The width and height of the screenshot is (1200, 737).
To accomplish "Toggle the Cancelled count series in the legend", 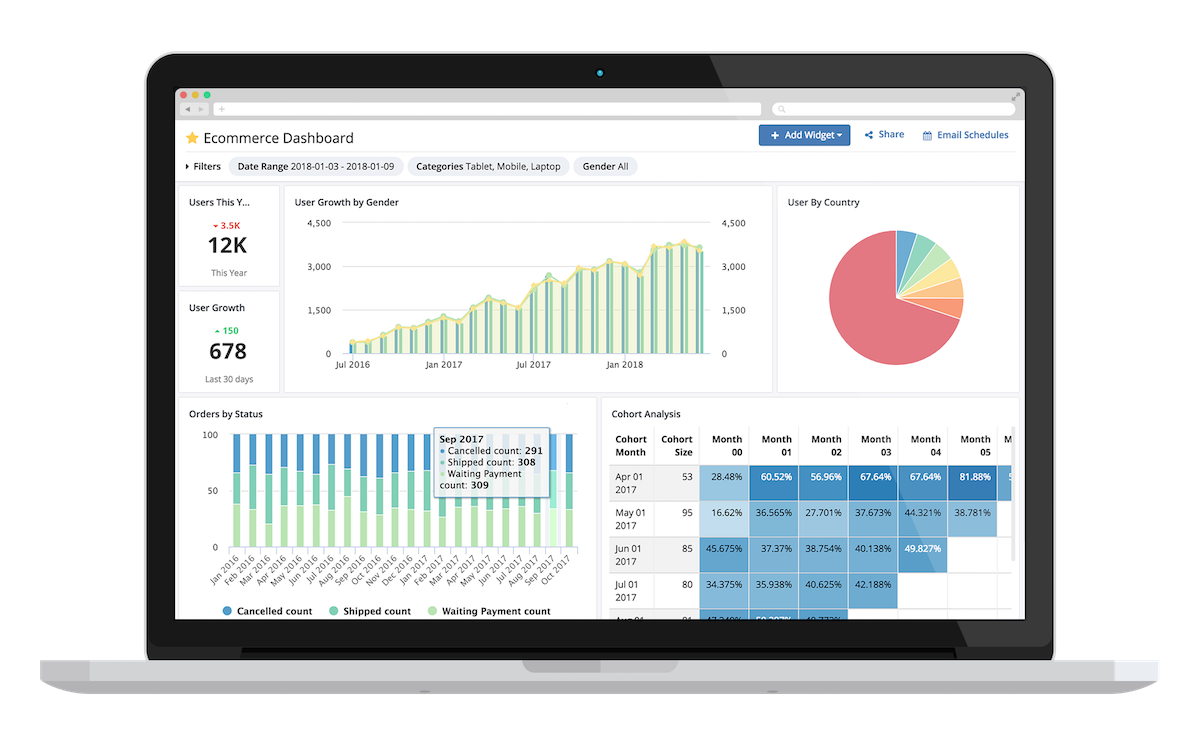I will click(273, 610).
